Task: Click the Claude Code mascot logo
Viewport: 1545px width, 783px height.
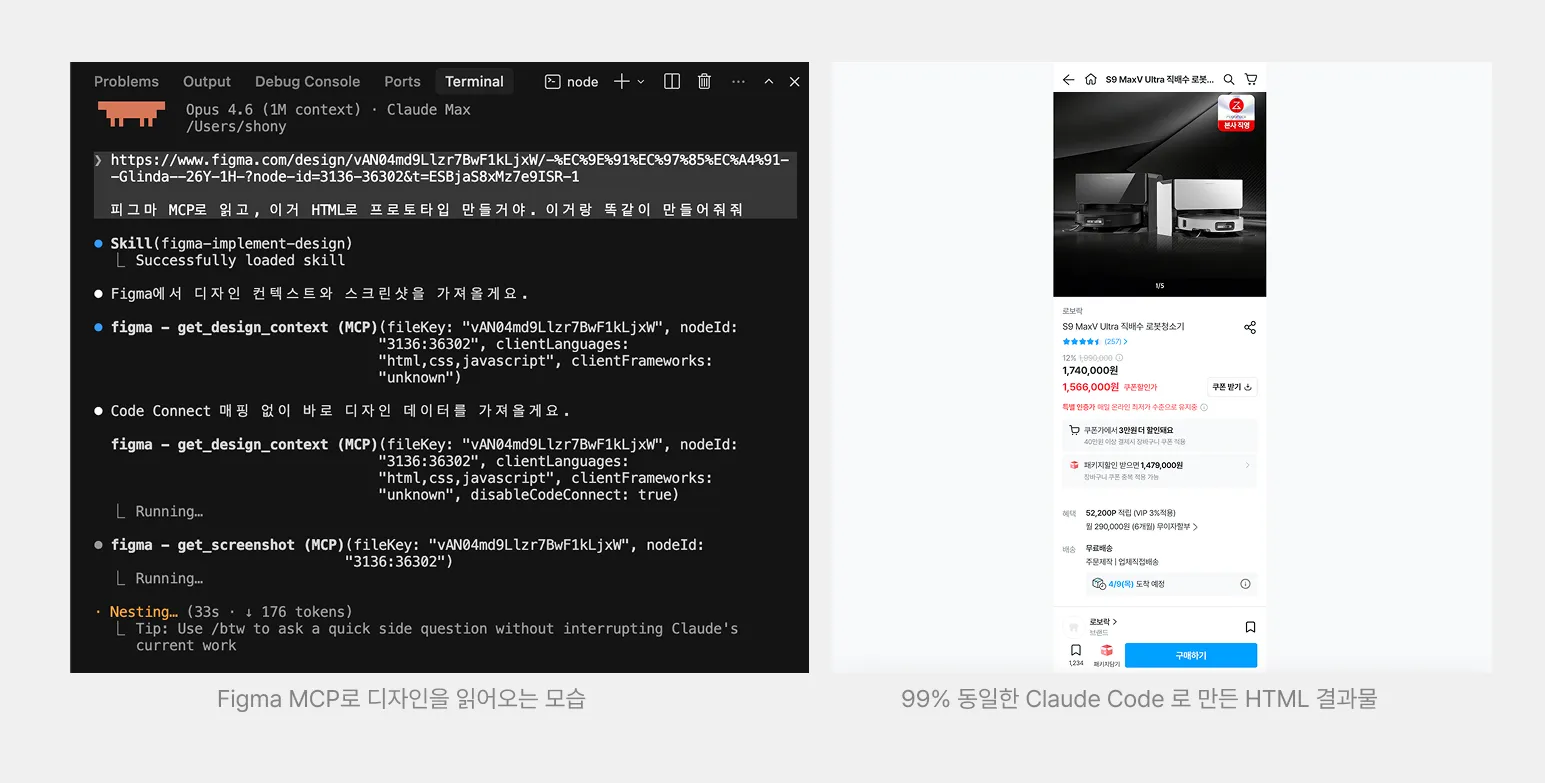Action: (131, 114)
